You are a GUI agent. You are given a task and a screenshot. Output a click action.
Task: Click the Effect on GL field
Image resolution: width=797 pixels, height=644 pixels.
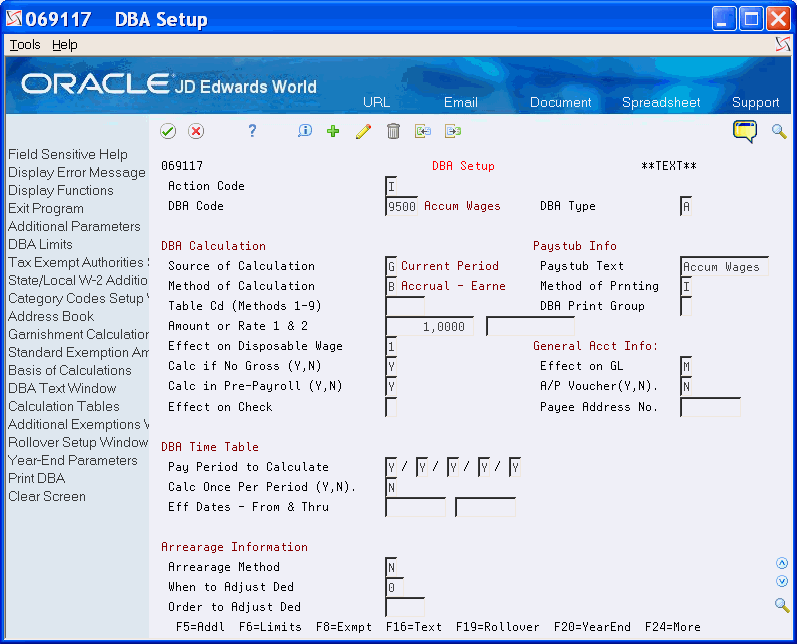(x=686, y=366)
